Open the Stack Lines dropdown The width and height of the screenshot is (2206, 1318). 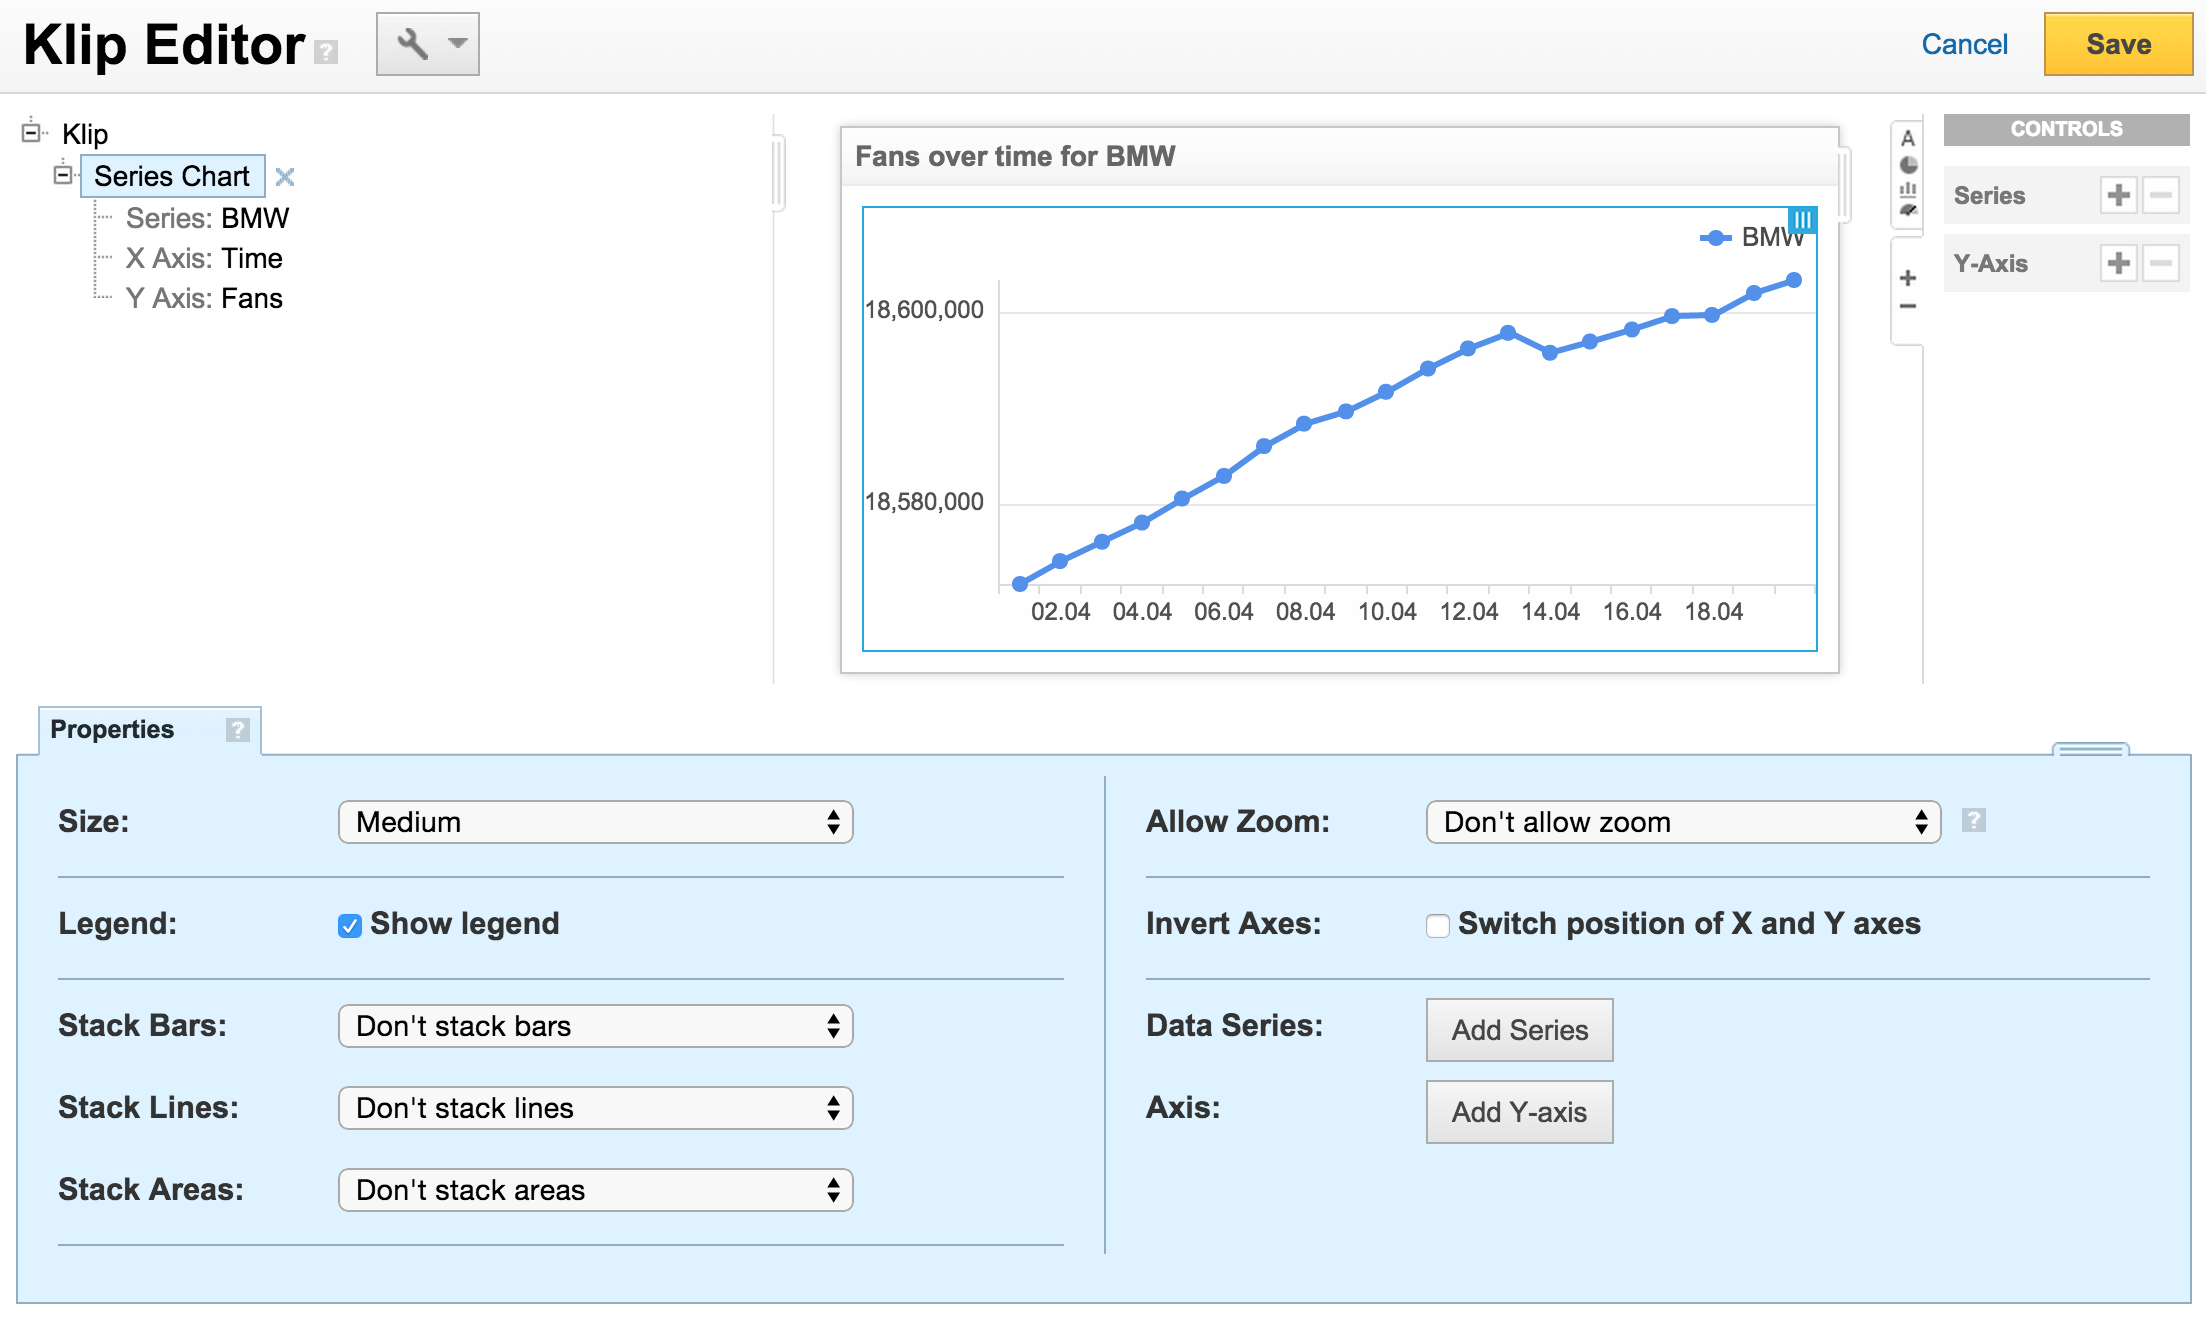595,1108
